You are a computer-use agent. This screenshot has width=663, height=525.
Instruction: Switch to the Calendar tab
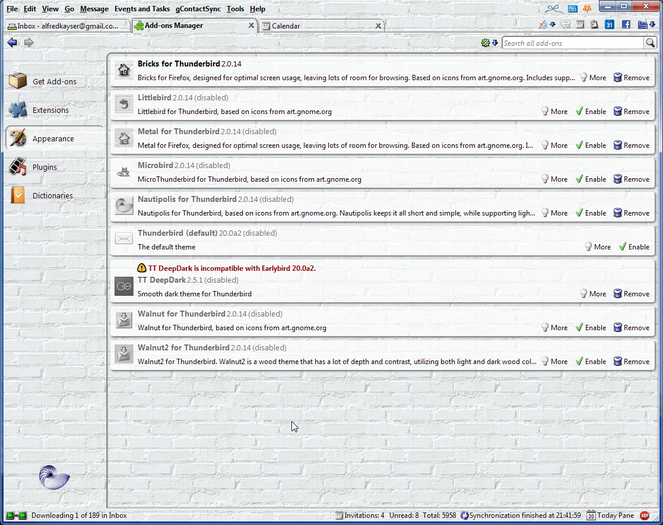pyautogui.click(x=321, y=26)
